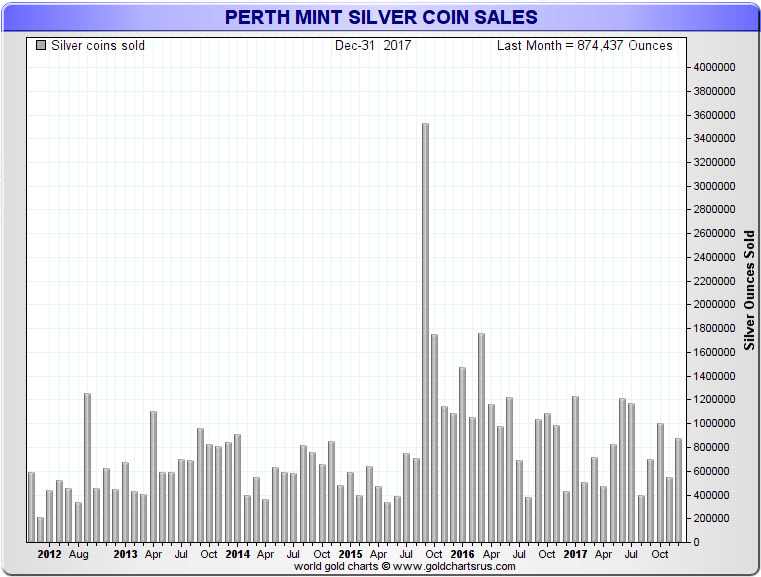The height and width of the screenshot is (577, 761).
Task: Click the final Oct label after 2017
Action: pyautogui.click(x=660, y=554)
